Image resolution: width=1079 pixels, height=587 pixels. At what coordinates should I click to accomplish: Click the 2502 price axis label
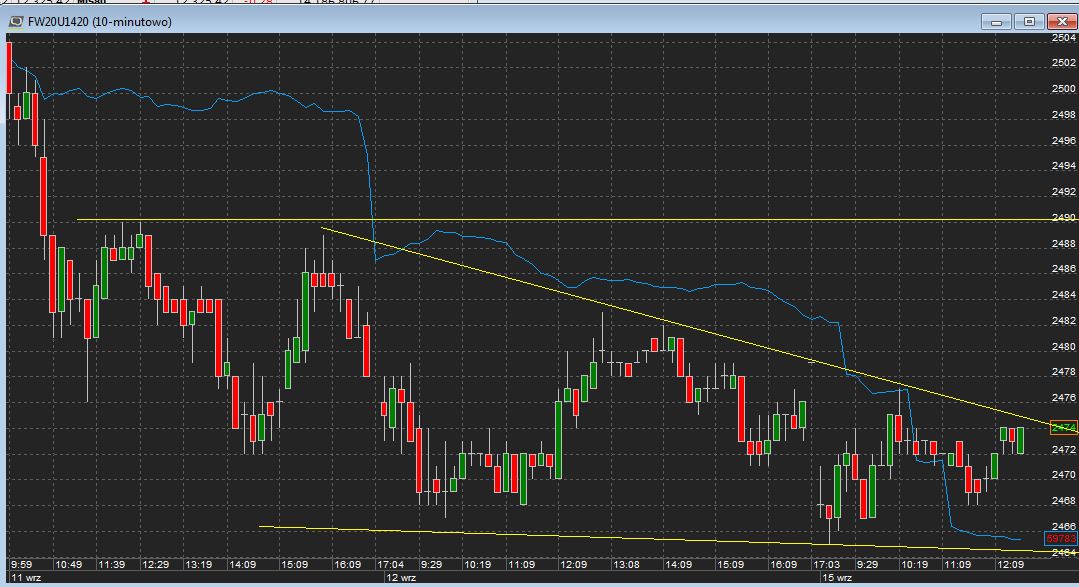(1064, 63)
